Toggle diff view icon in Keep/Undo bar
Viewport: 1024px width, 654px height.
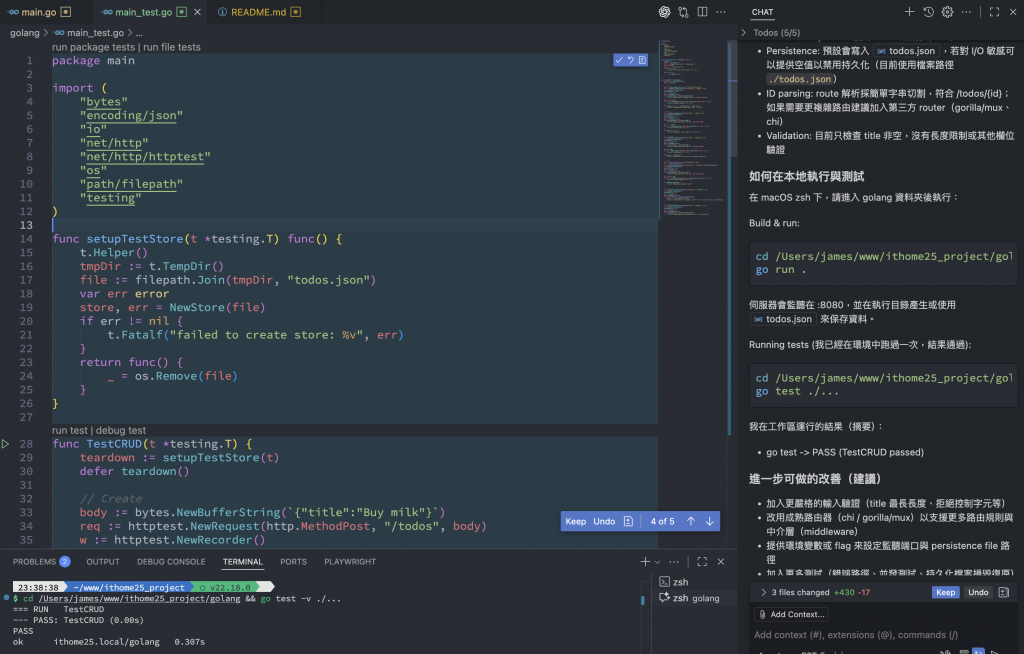click(x=628, y=521)
